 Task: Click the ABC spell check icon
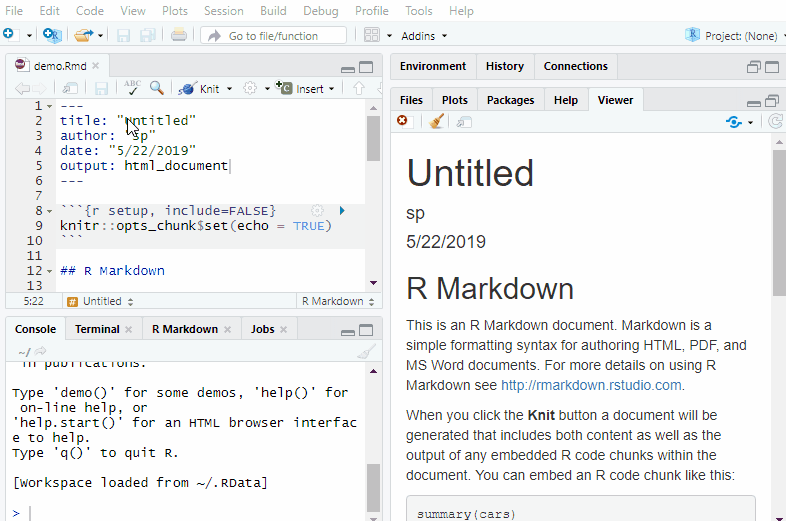[132, 88]
